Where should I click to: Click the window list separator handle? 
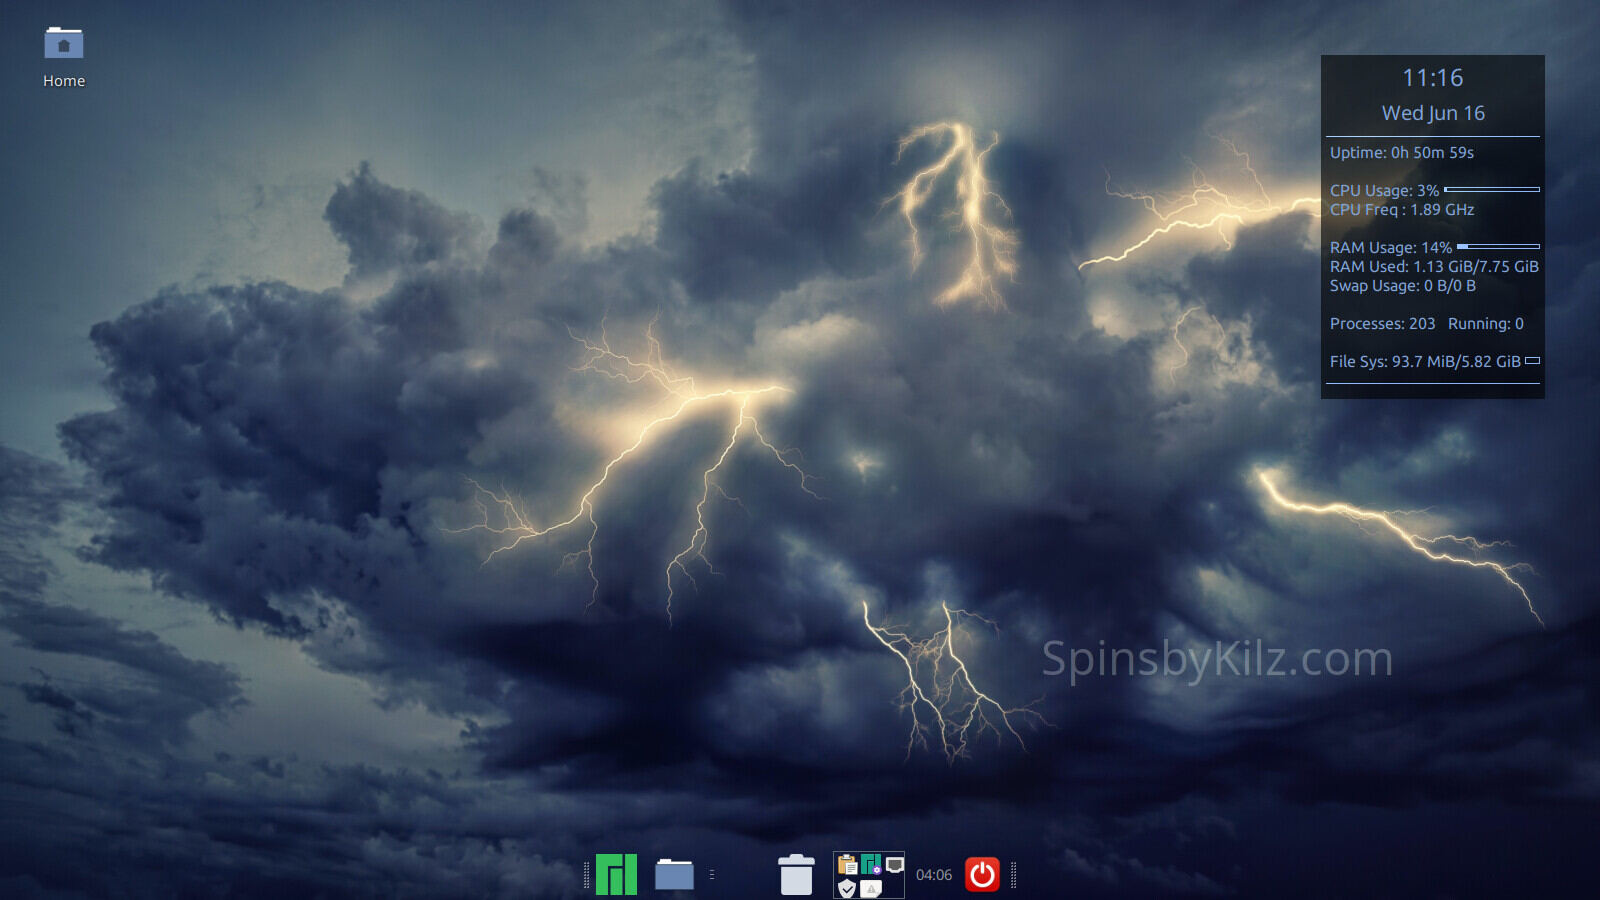pyautogui.click(x=712, y=875)
